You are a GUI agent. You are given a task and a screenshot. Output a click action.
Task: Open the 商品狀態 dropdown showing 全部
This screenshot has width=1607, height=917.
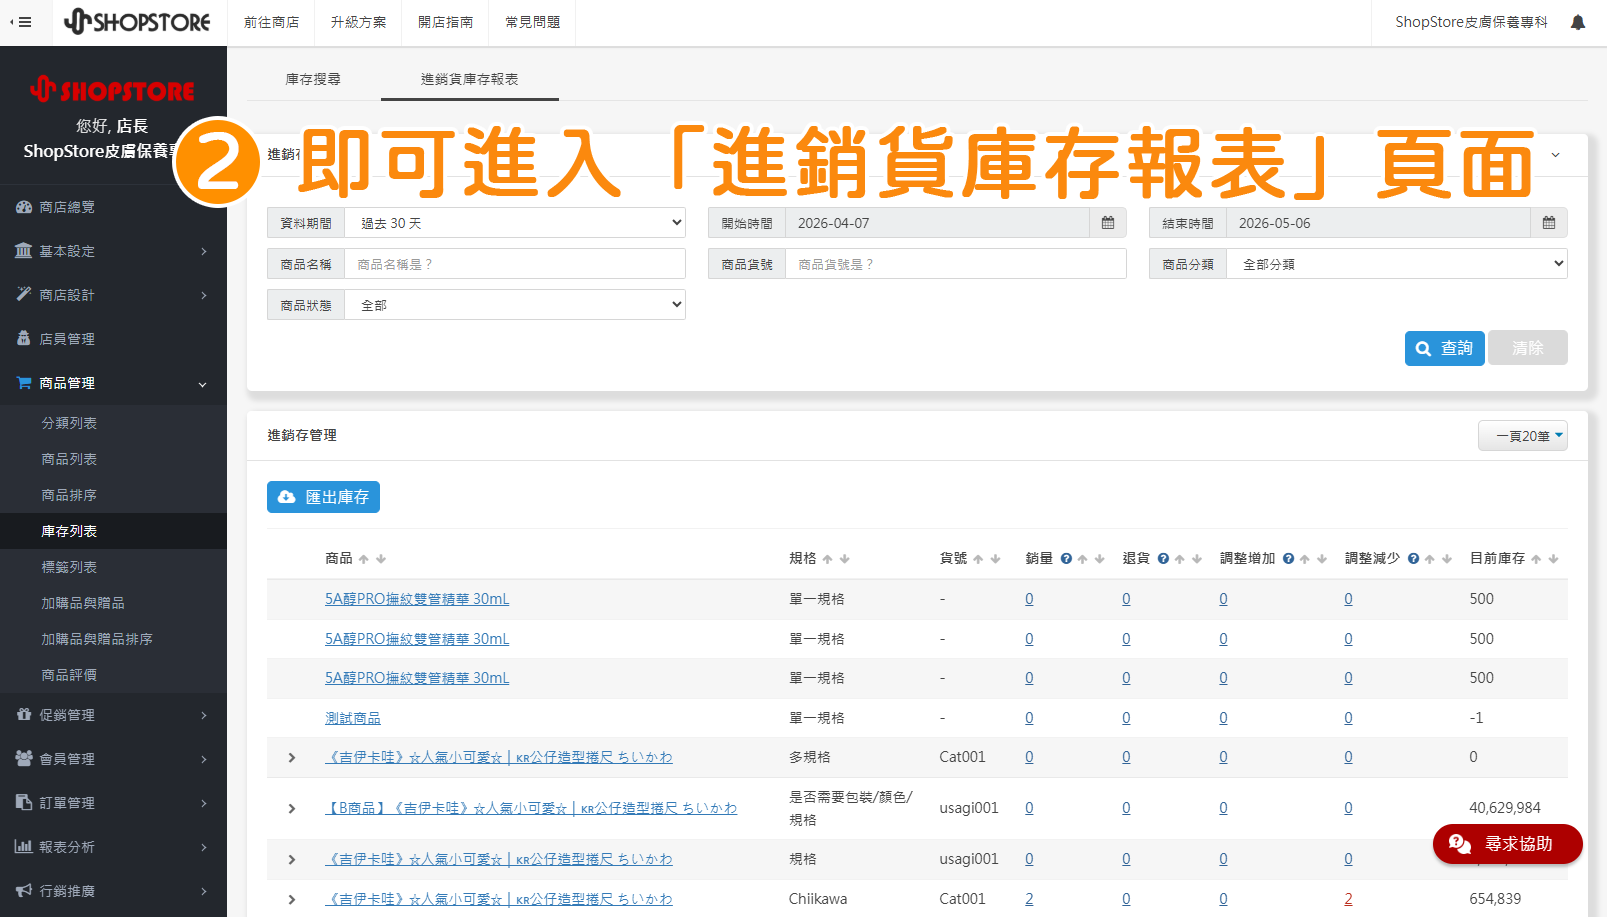click(515, 305)
